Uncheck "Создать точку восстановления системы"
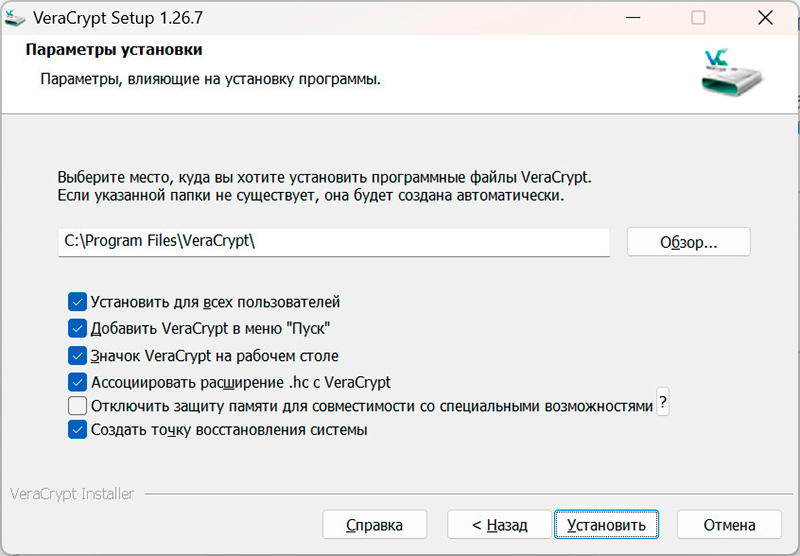The width and height of the screenshot is (800, 556). [77, 430]
